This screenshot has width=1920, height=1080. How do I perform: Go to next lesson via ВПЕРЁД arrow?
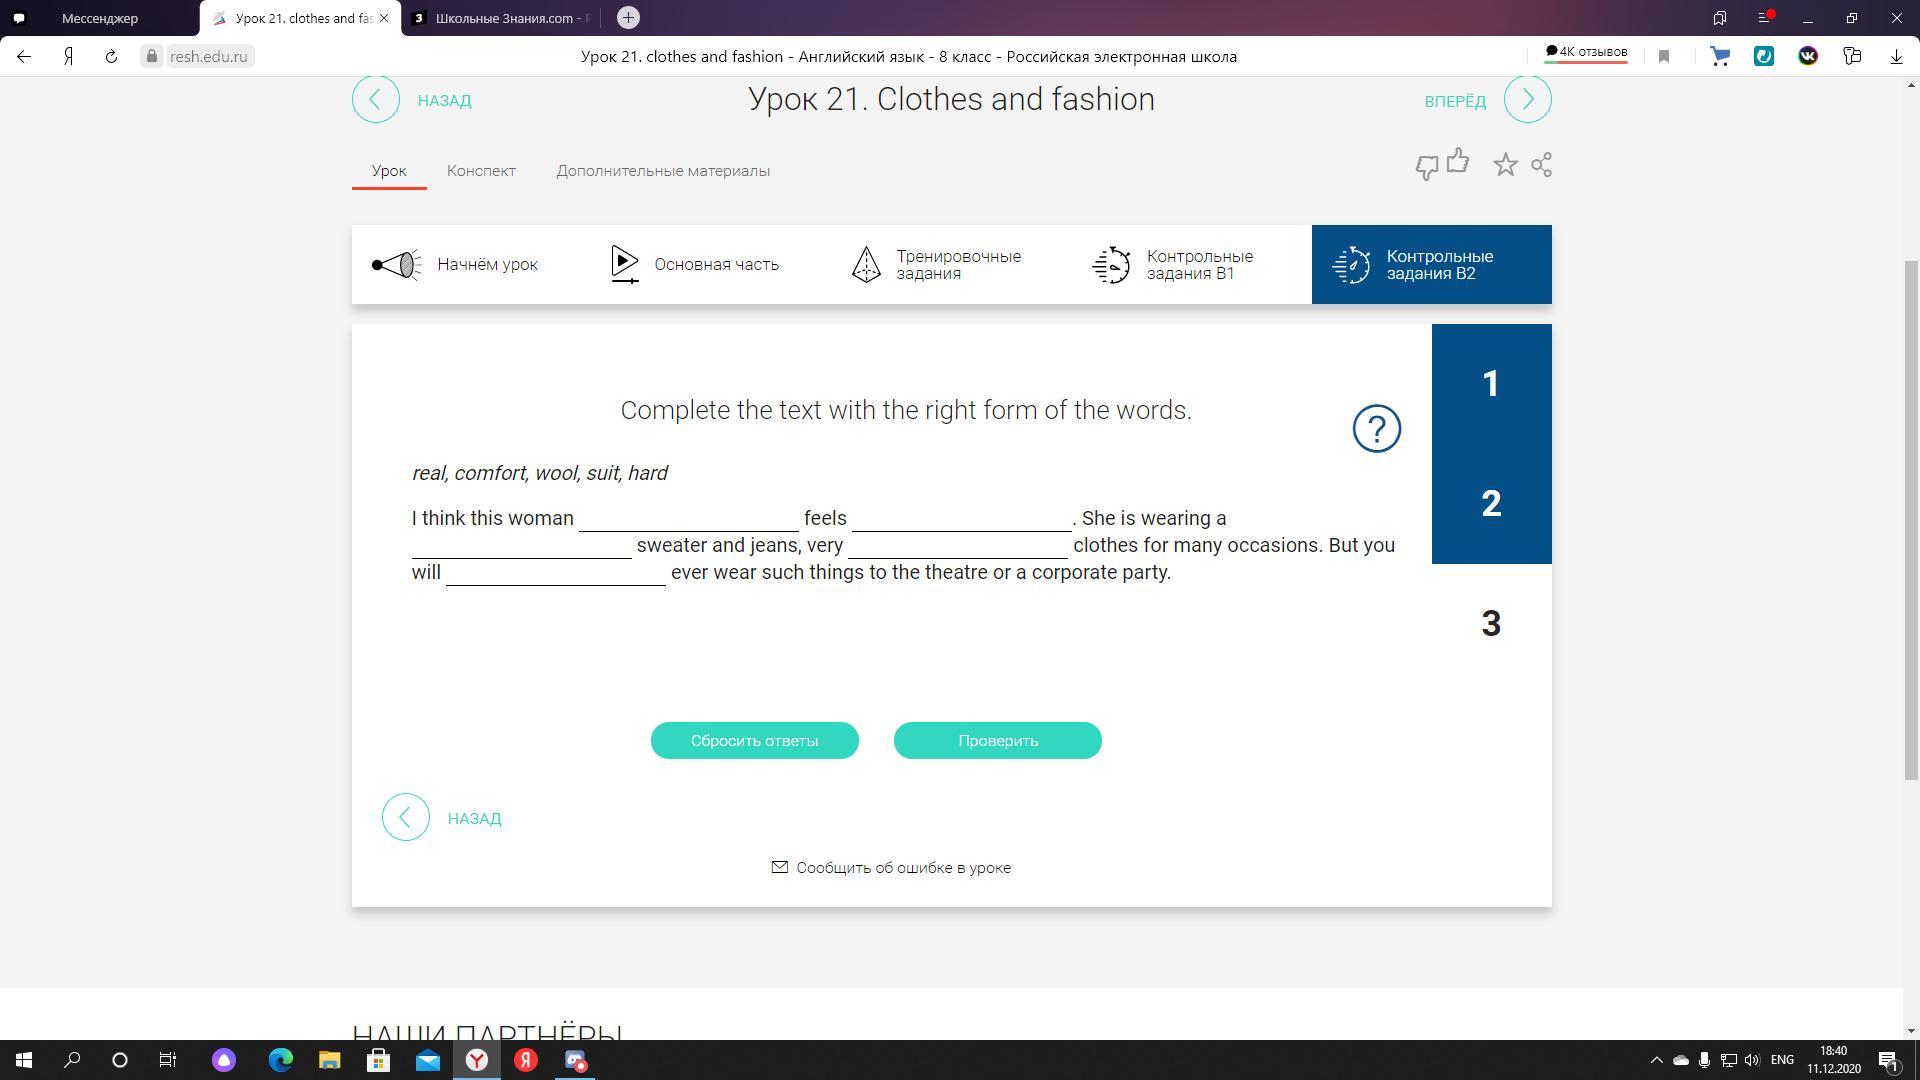[1527, 100]
